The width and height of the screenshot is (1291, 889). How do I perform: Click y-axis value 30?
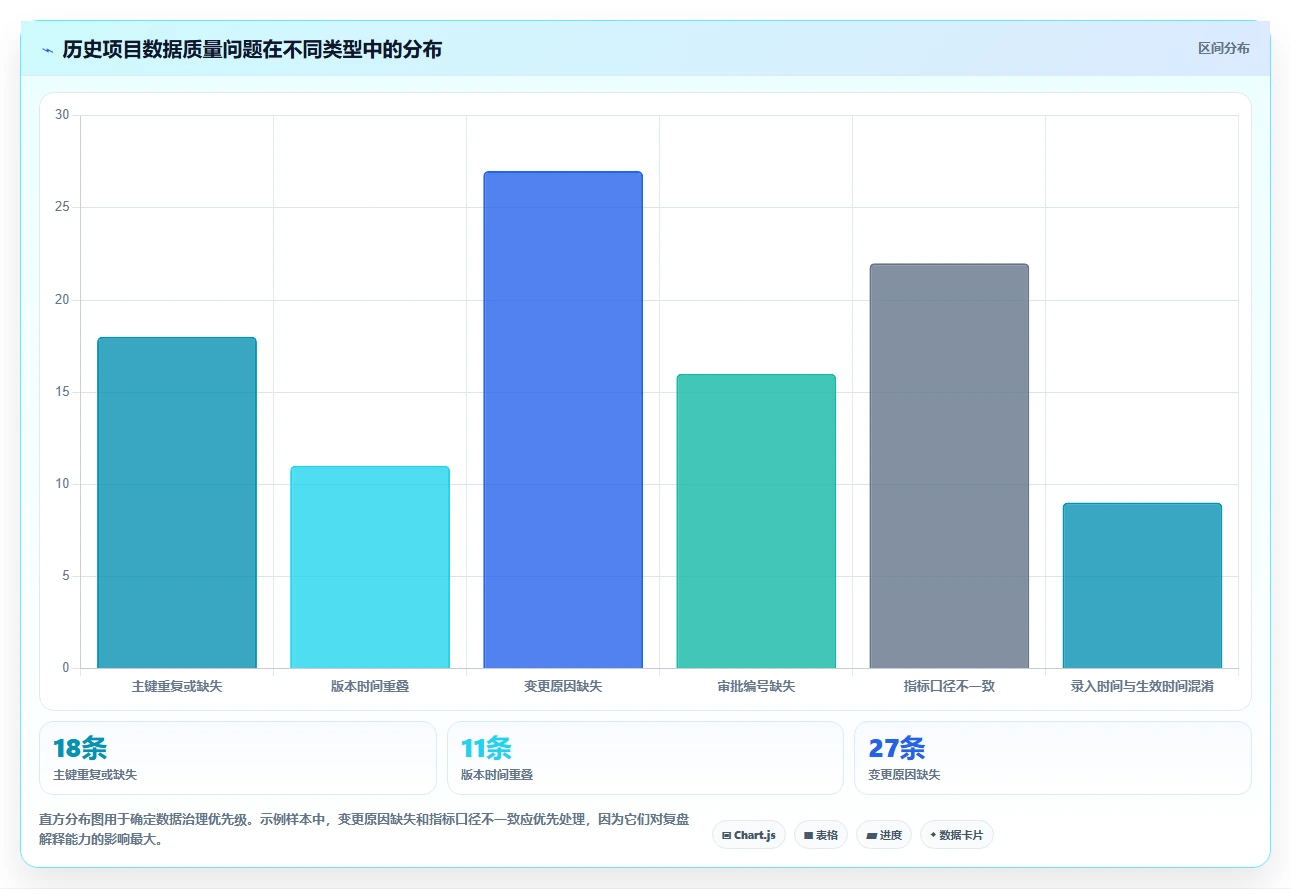[62, 115]
